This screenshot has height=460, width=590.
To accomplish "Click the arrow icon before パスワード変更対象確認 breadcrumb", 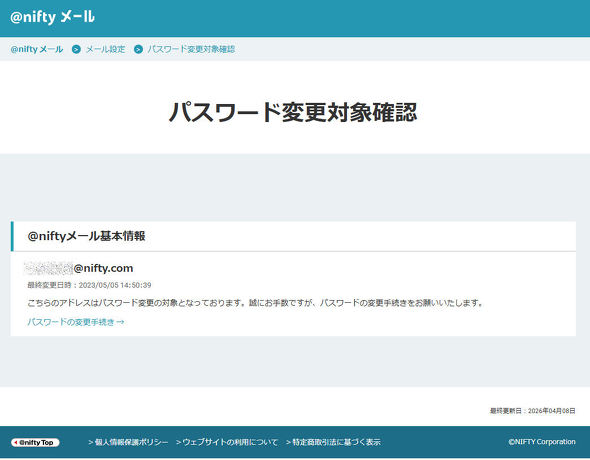I will pyautogui.click(x=138, y=49).
